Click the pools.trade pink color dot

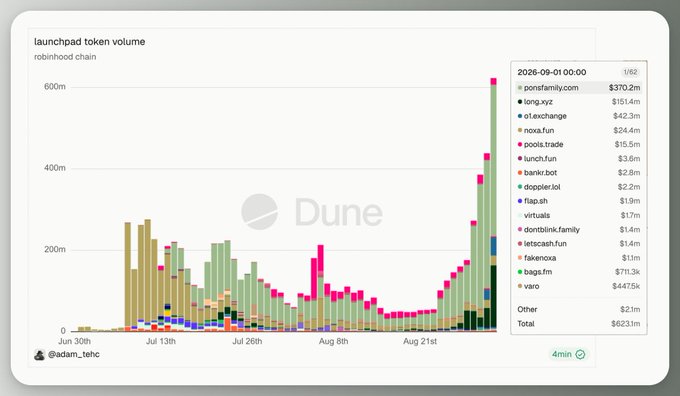(520, 144)
